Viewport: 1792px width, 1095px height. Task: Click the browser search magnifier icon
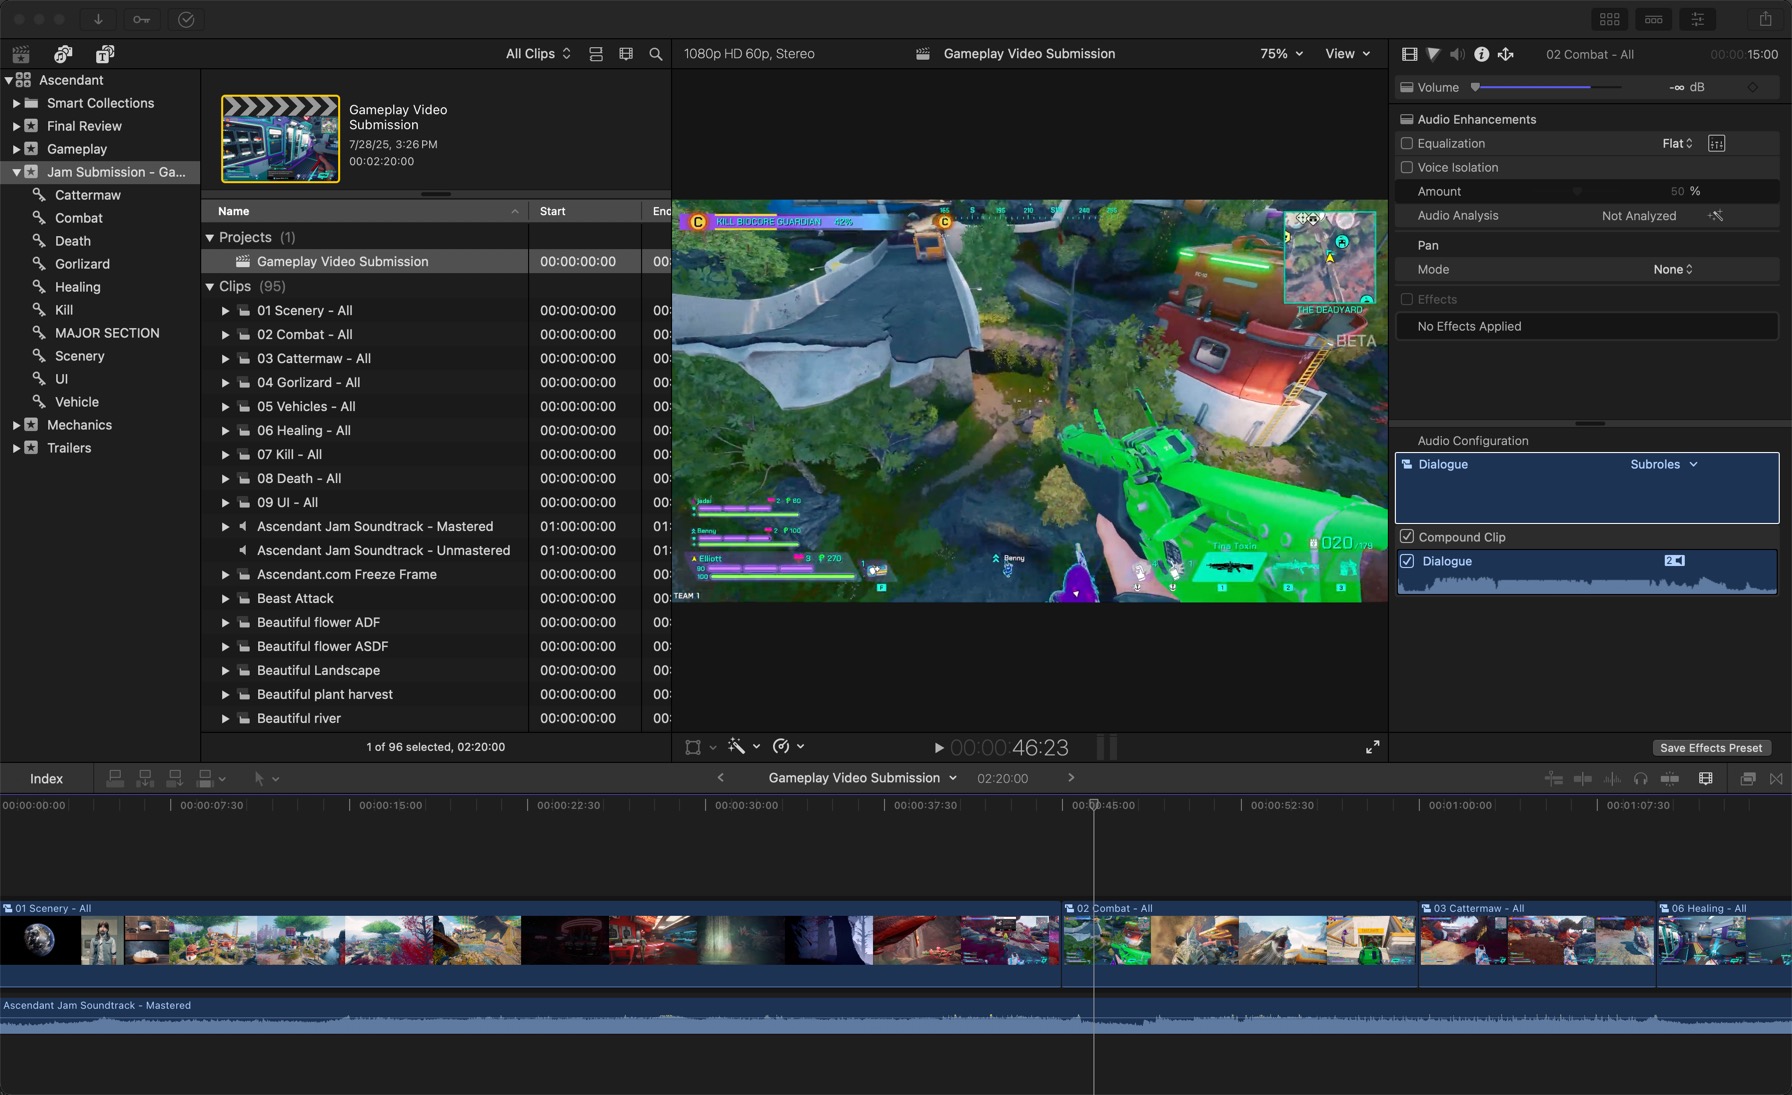coord(656,54)
